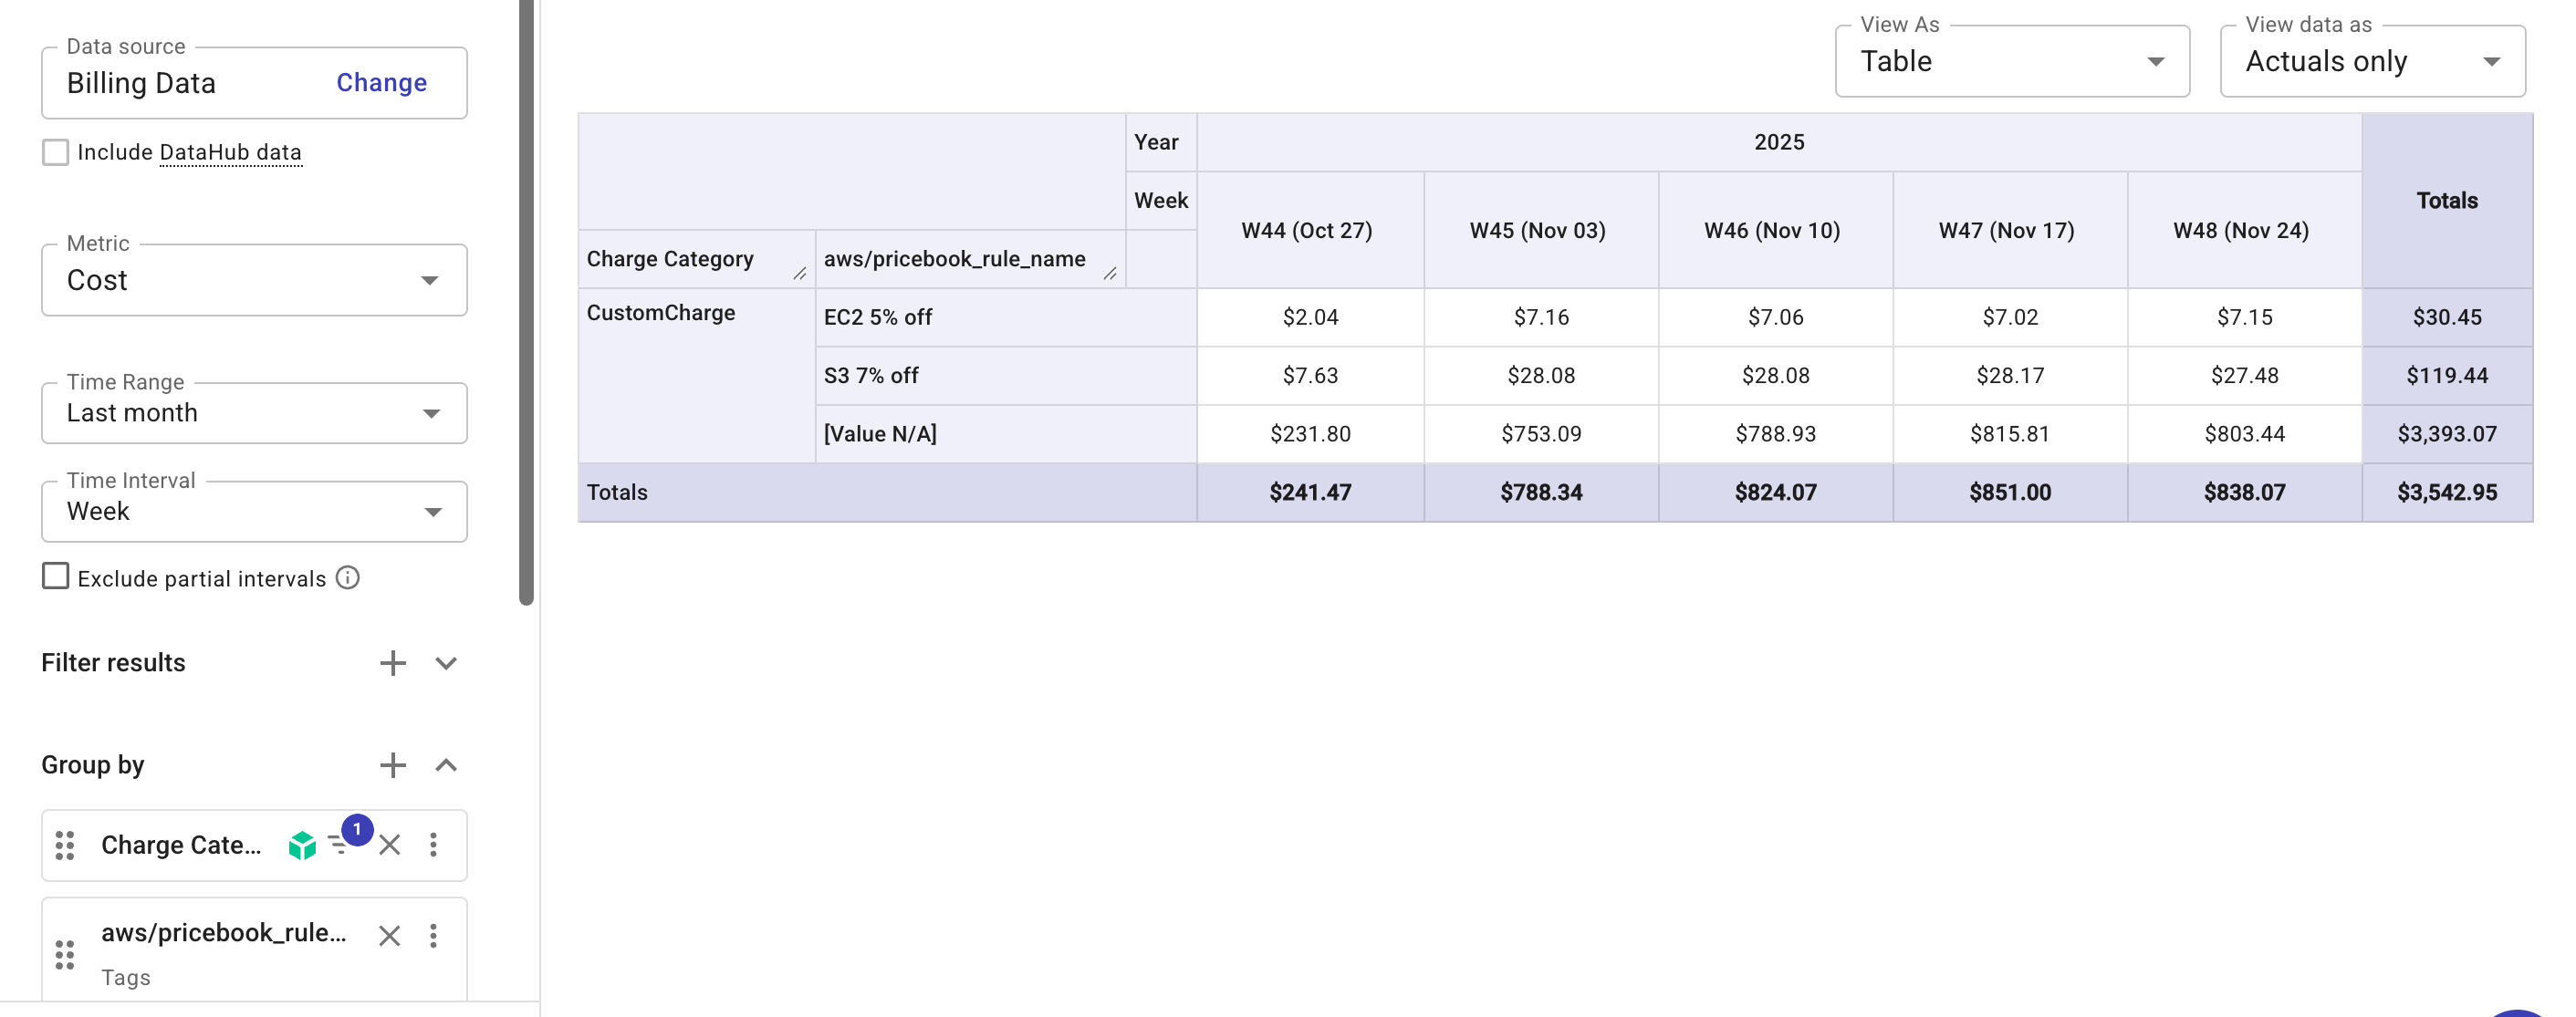Click the DataHub data underlined link
Viewport: 2576px width, 1017px height.
pos(229,152)
